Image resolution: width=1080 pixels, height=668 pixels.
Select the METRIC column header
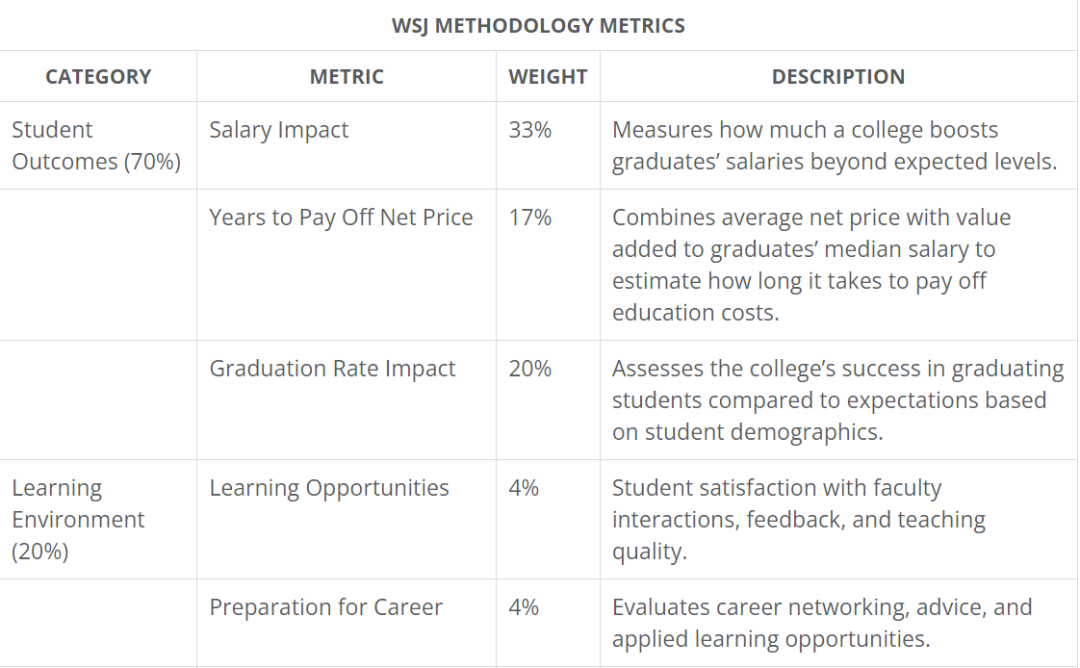pyautogui.click(x=346, y=77)
